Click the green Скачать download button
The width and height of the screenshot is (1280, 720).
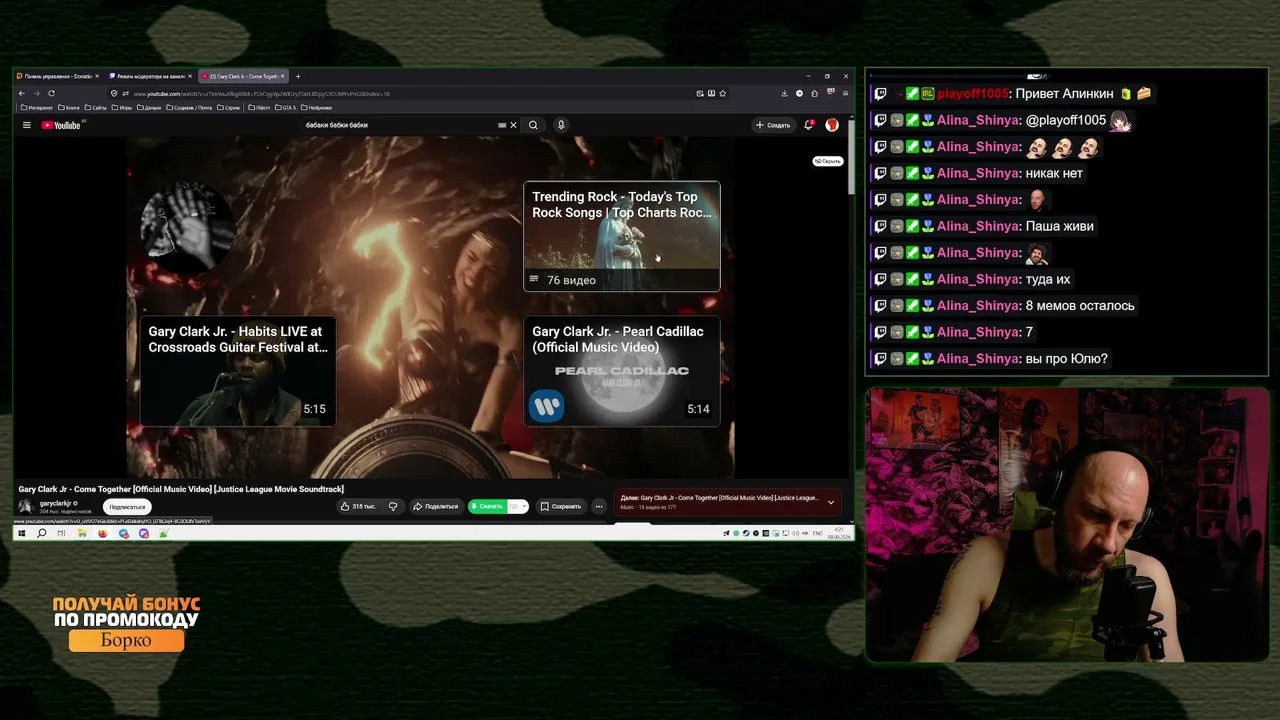[x=487, y=506]
